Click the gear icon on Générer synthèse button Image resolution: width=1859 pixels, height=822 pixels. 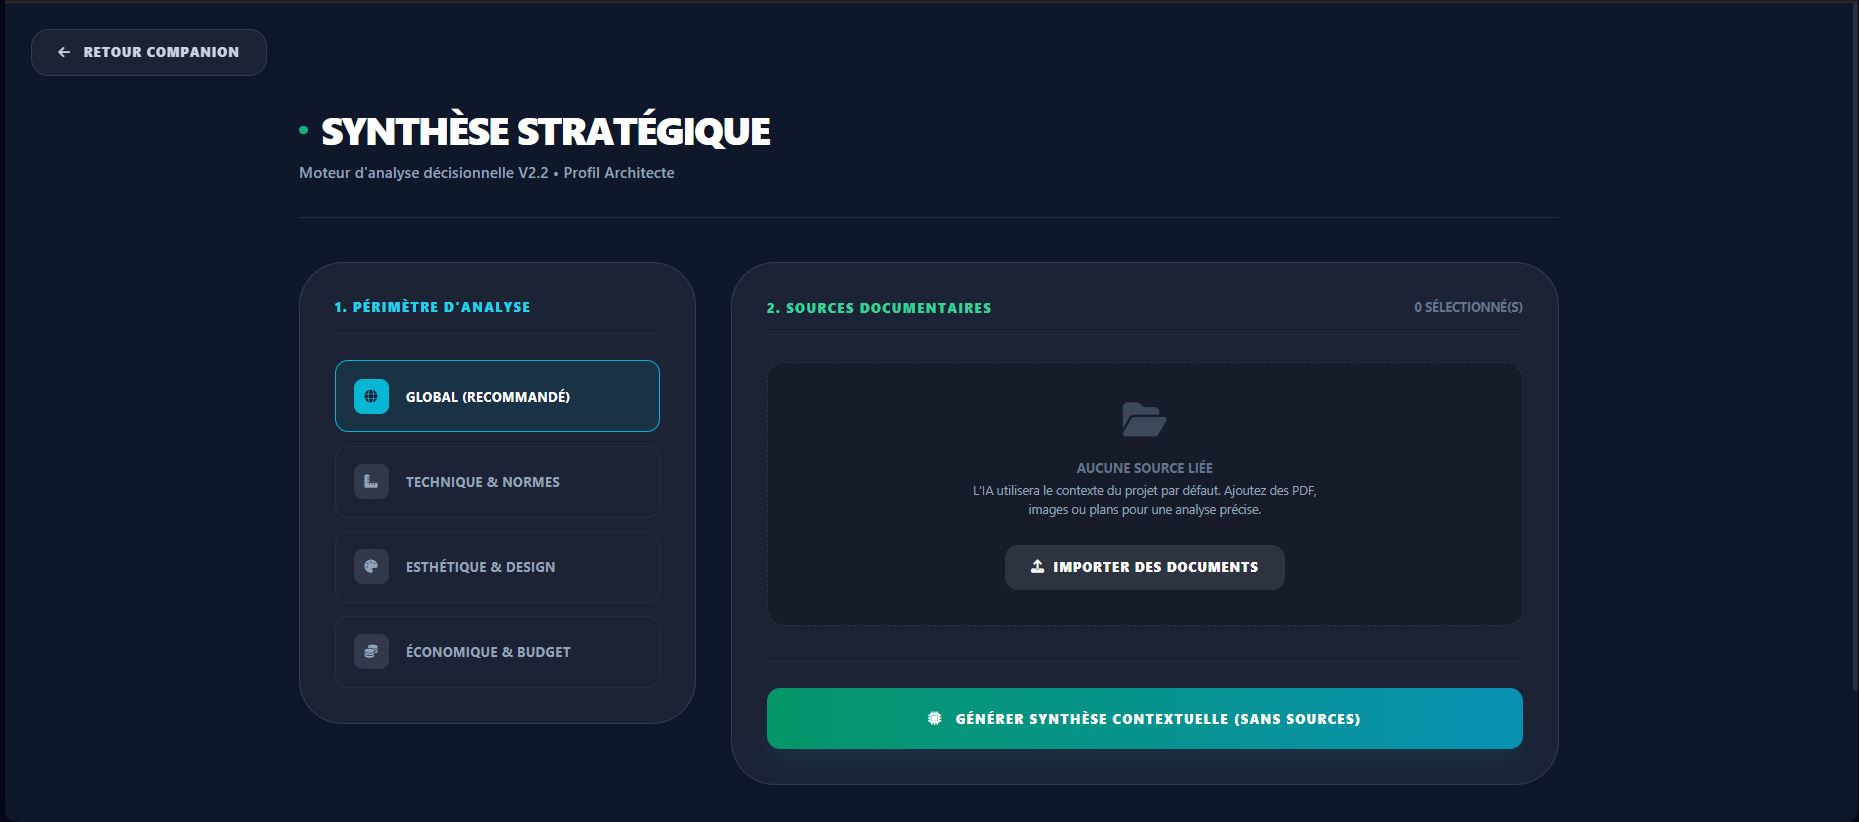click(935, 718)
